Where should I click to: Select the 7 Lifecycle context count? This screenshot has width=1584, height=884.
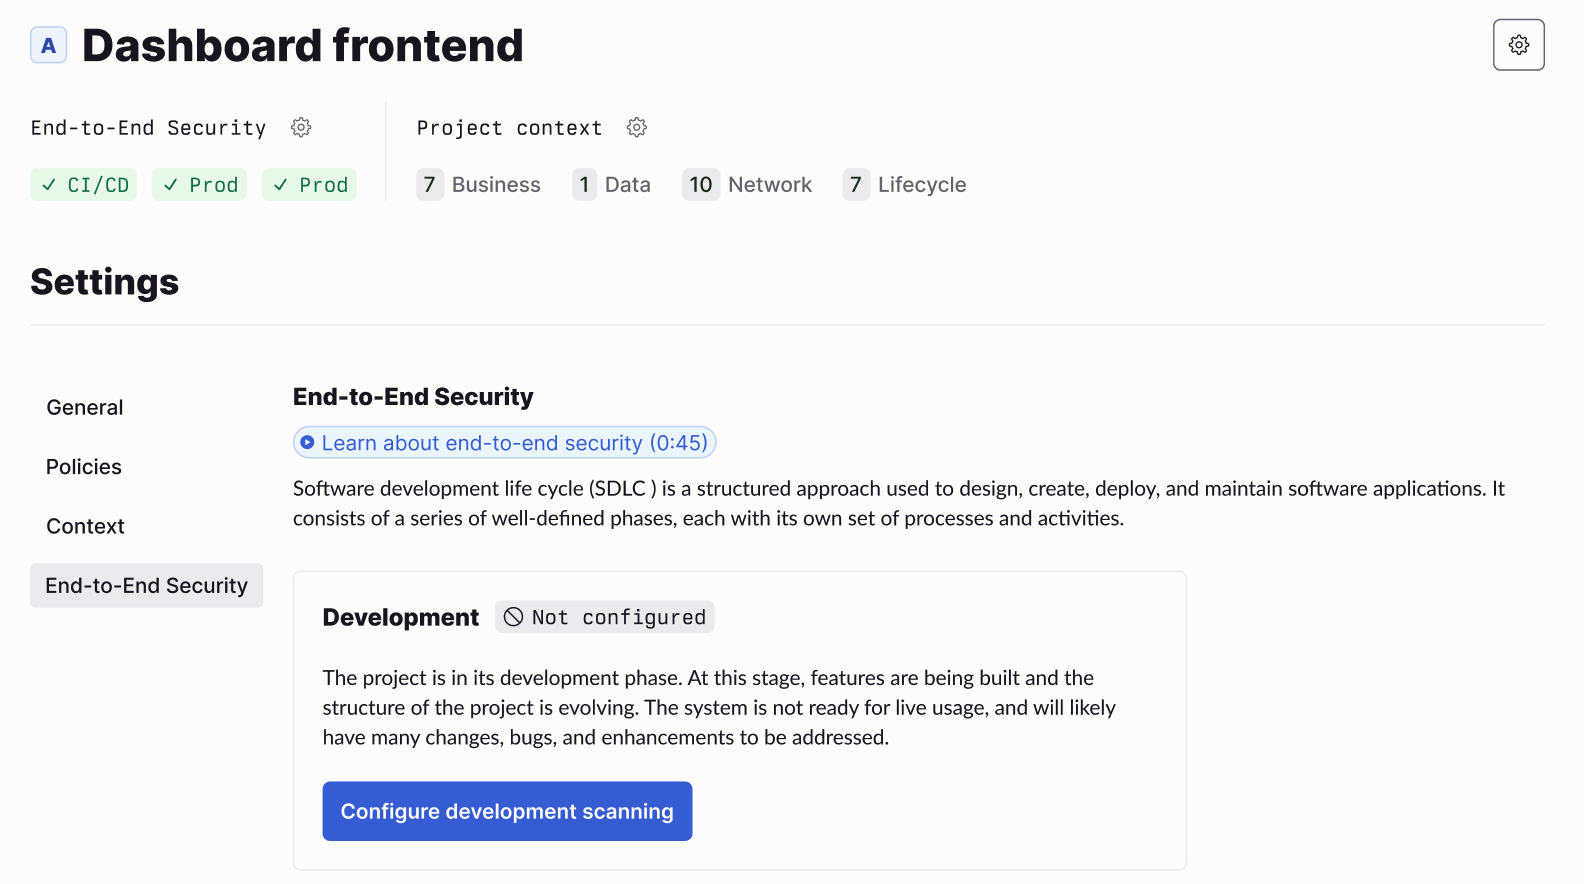point(905,185)
